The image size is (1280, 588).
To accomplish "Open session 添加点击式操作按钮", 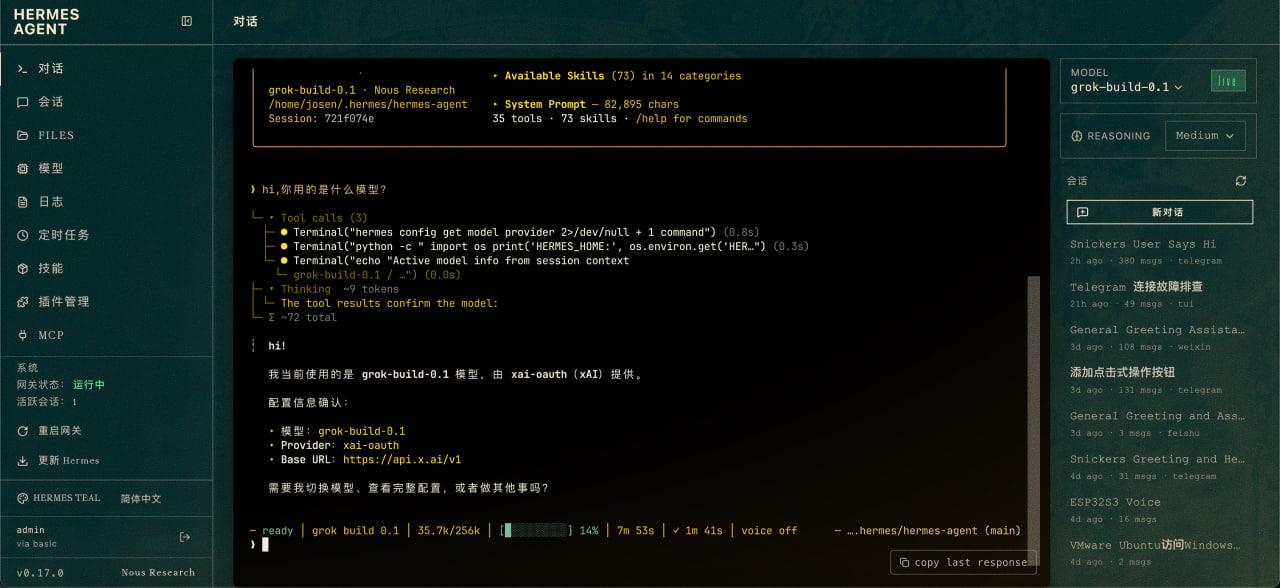I will coord(1159,380).
